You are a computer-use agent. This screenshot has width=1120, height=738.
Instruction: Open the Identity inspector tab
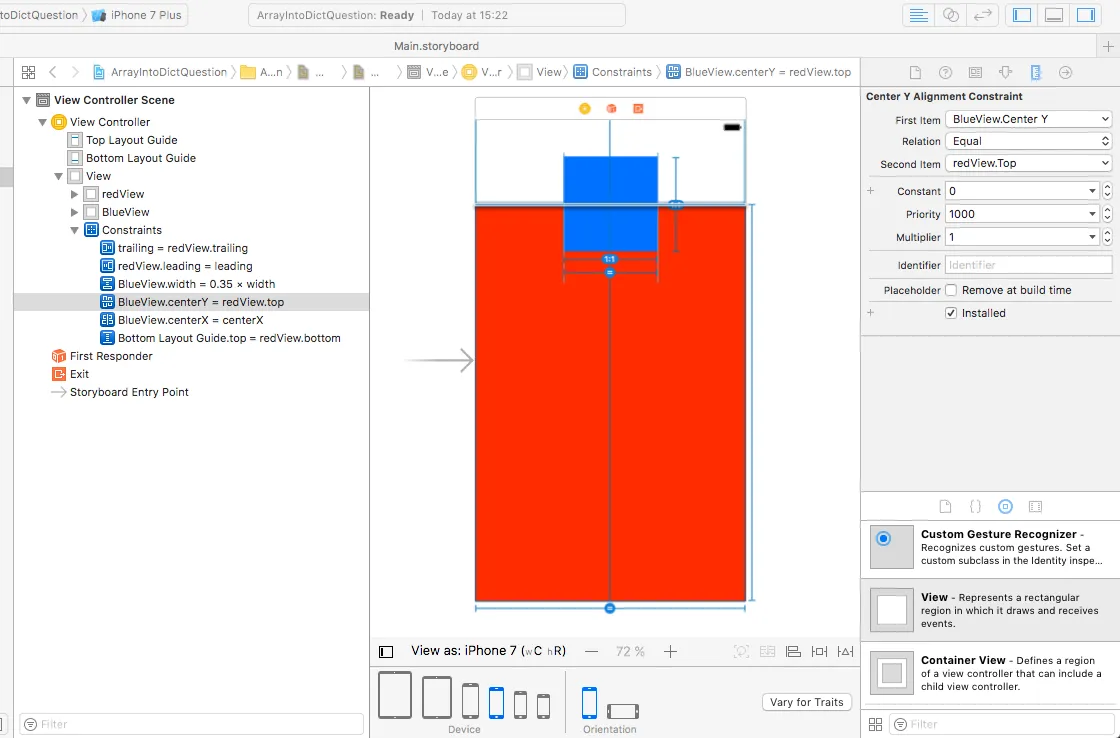(x=975, y=72)
